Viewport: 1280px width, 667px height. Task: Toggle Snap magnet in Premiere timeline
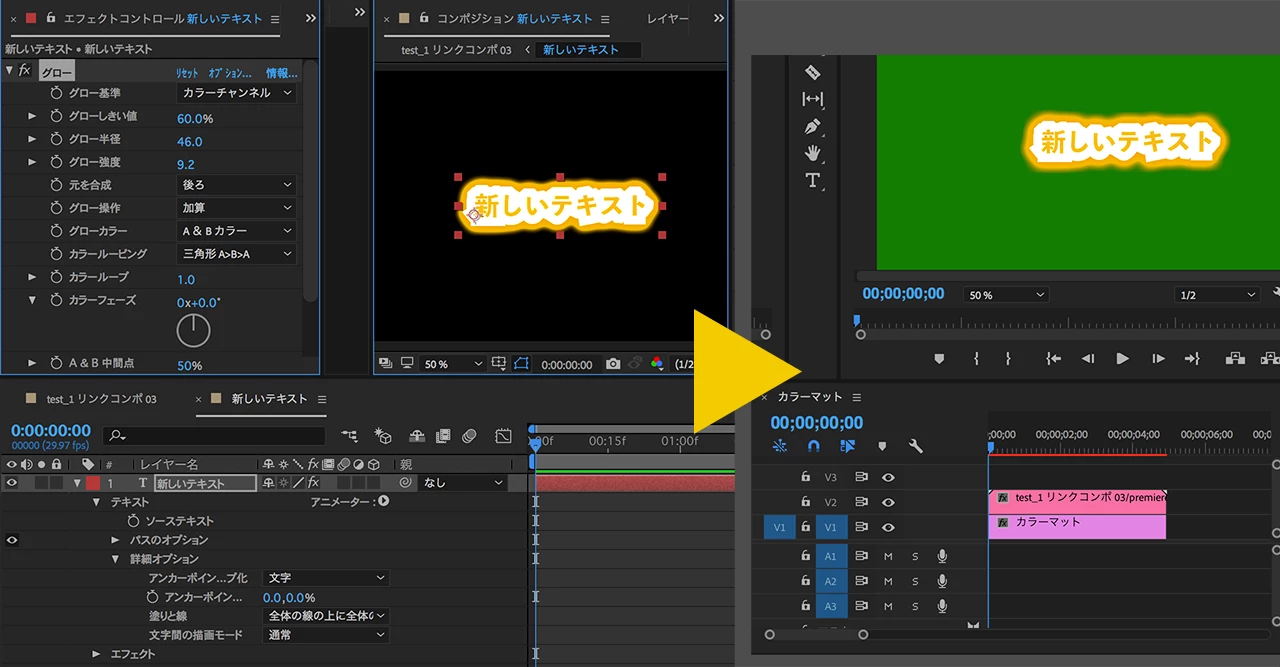814,446
